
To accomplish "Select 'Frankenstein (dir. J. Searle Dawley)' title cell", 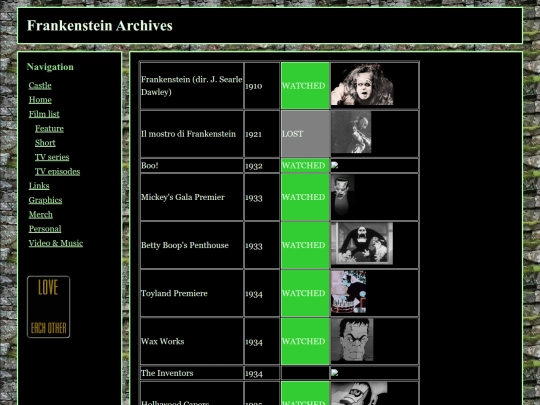I will coord(192,86).
